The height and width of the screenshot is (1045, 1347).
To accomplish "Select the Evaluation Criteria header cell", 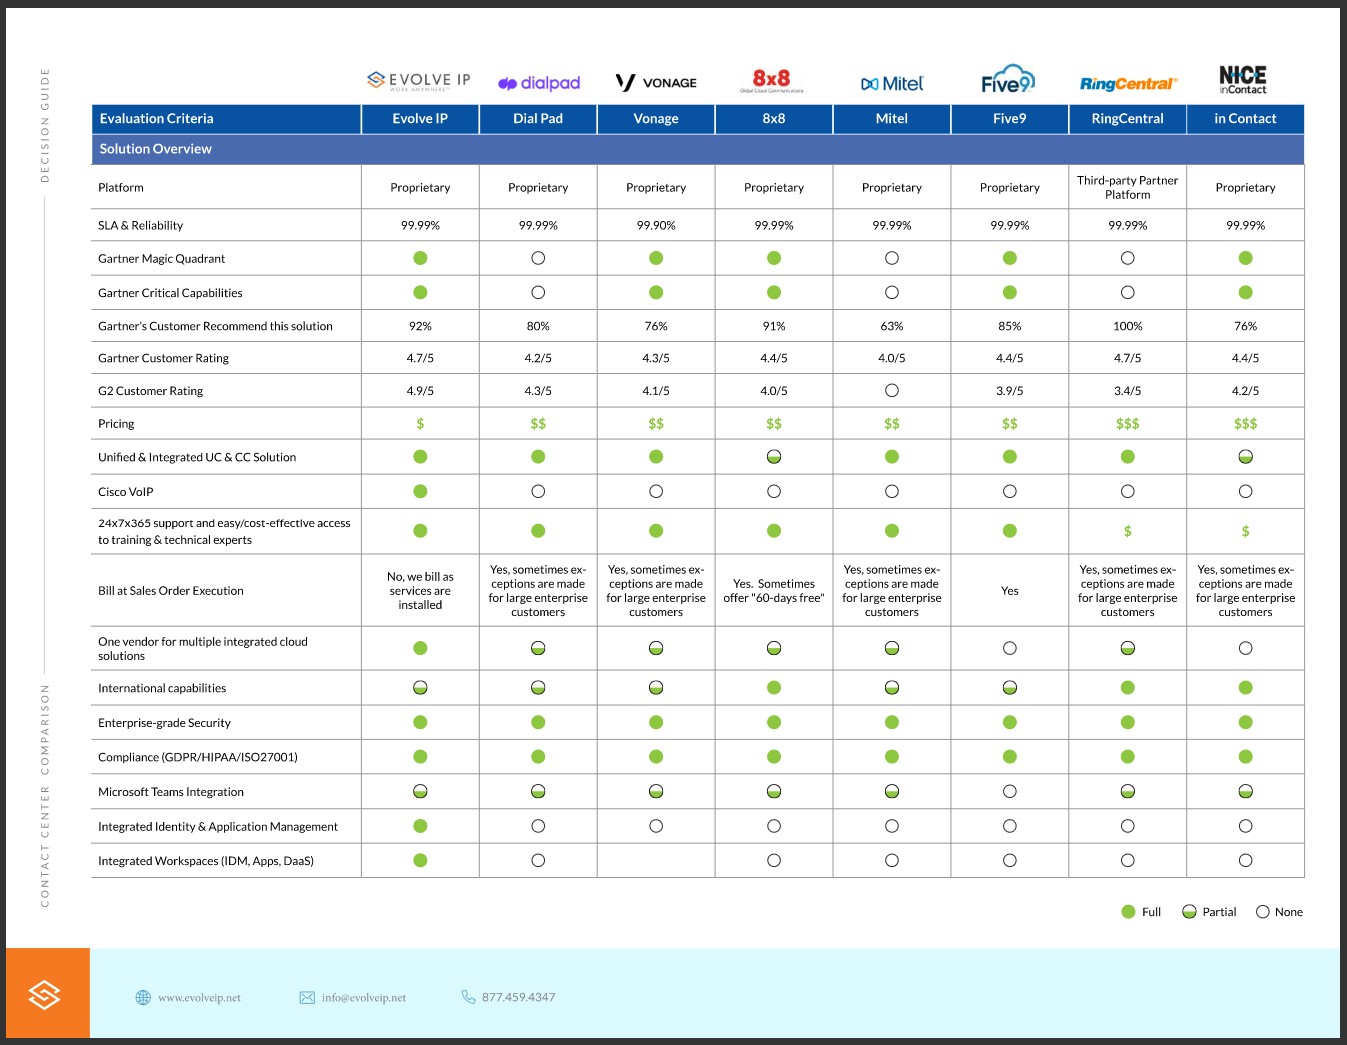I will 226,119.
